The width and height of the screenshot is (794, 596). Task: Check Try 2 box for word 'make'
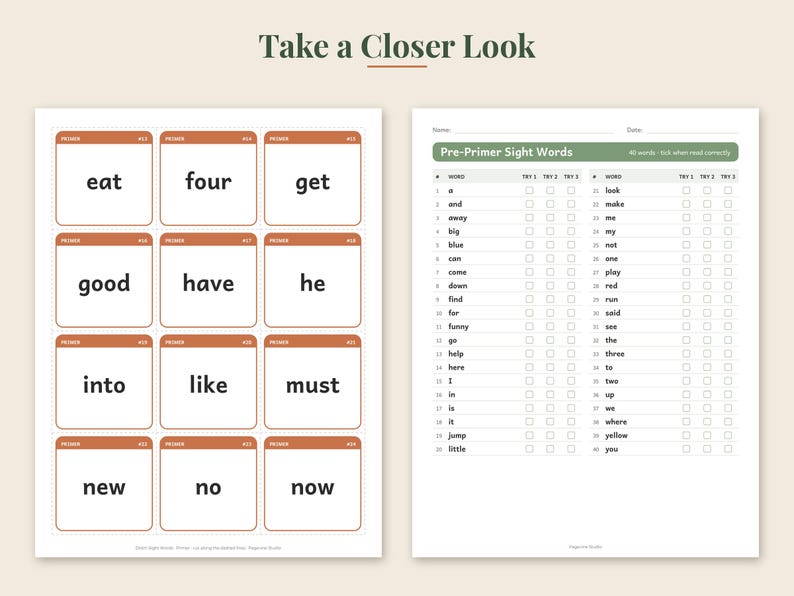tap(707, 204)
